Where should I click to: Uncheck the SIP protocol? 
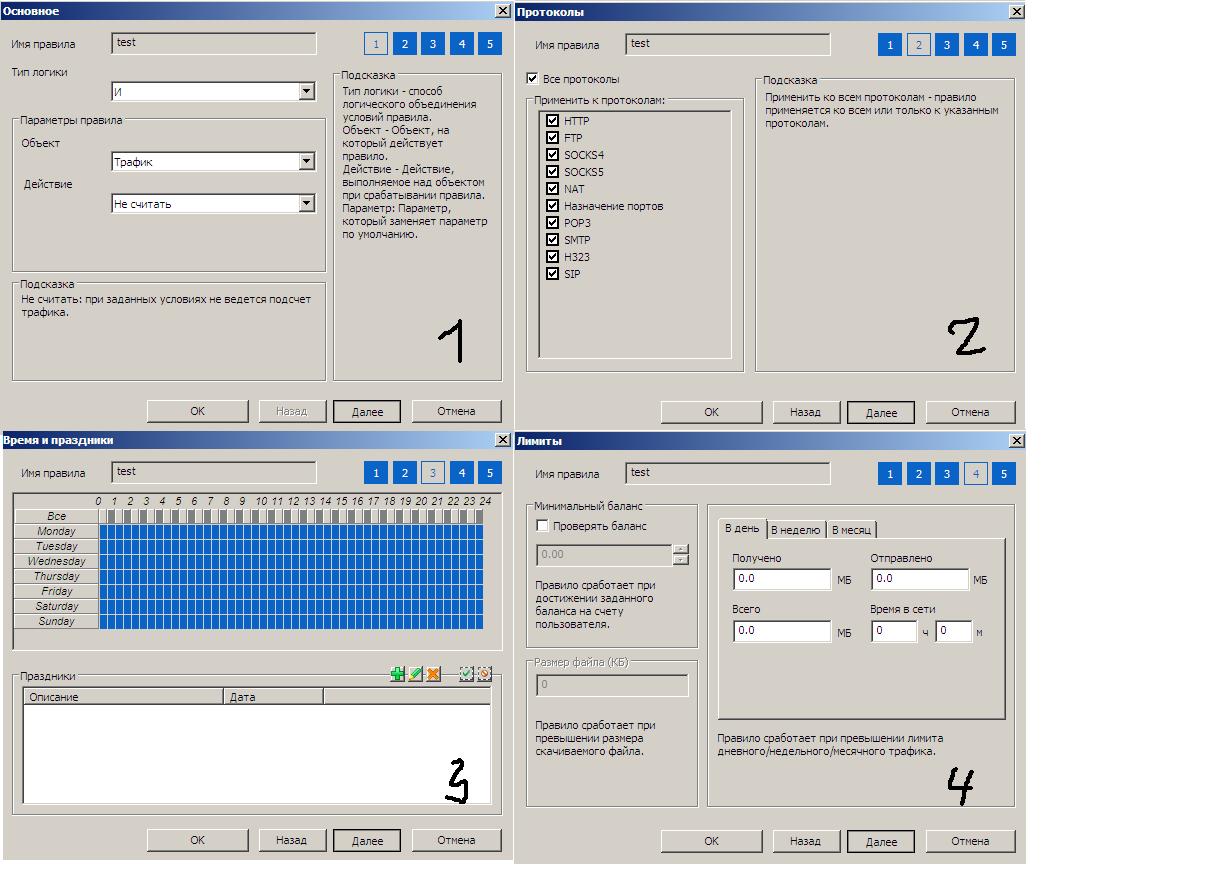point(552,274)
